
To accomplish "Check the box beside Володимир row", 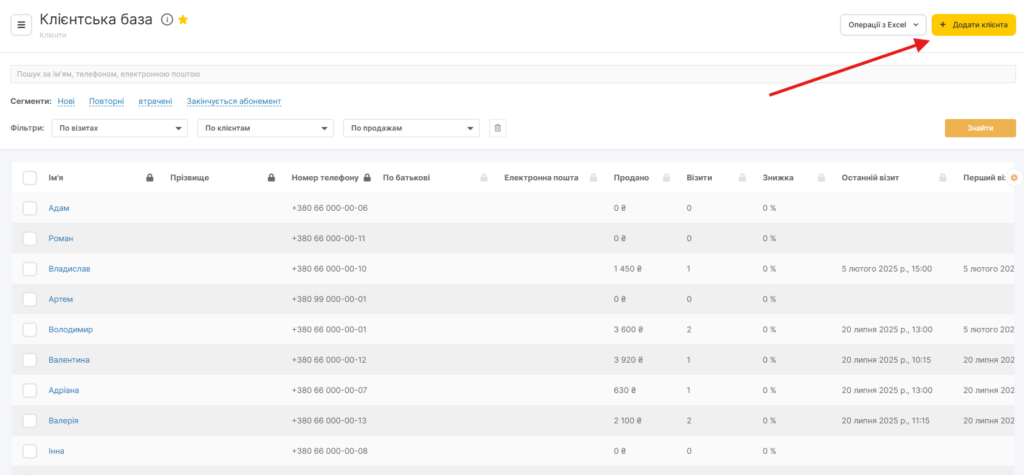I will 30,330.
